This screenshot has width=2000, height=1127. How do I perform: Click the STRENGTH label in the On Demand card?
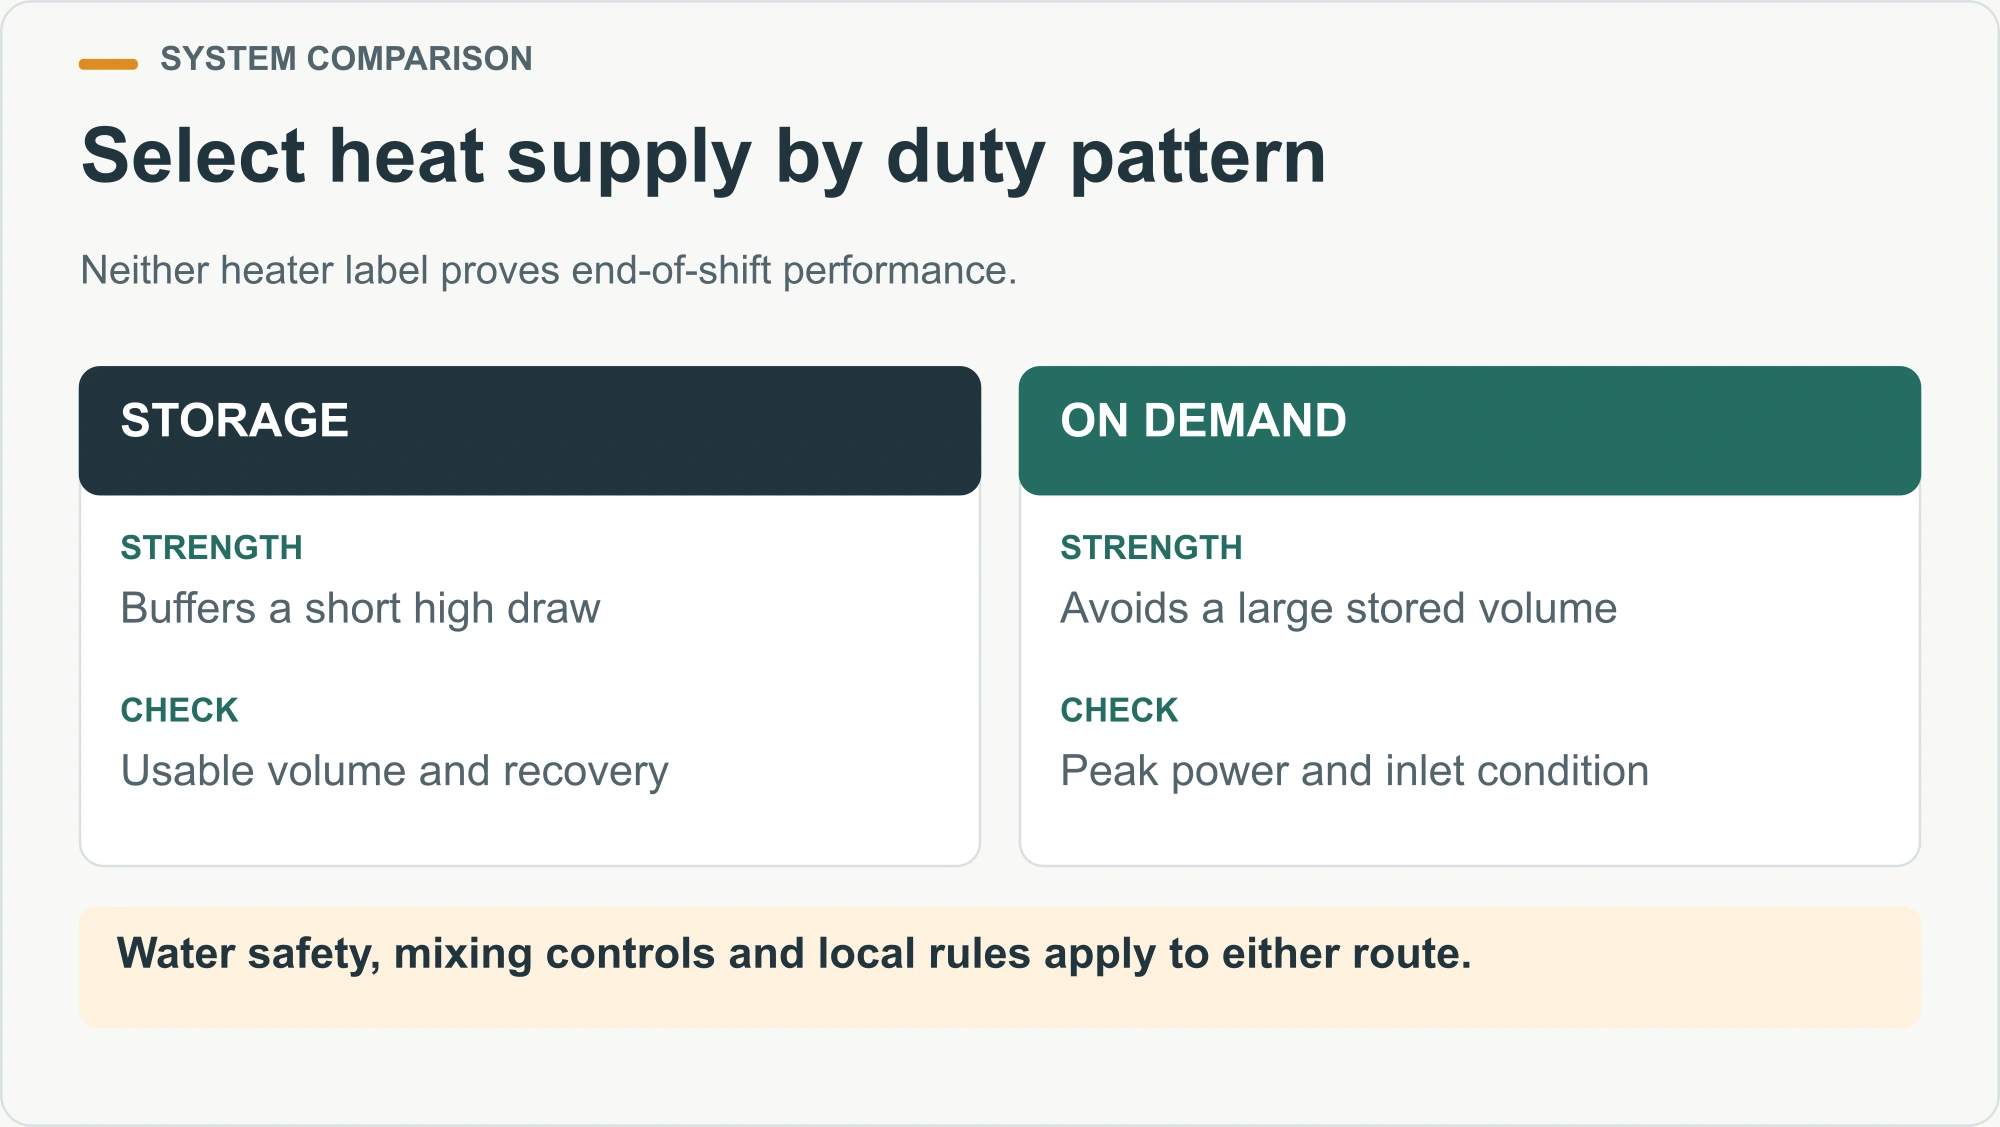pos(1151,548)
